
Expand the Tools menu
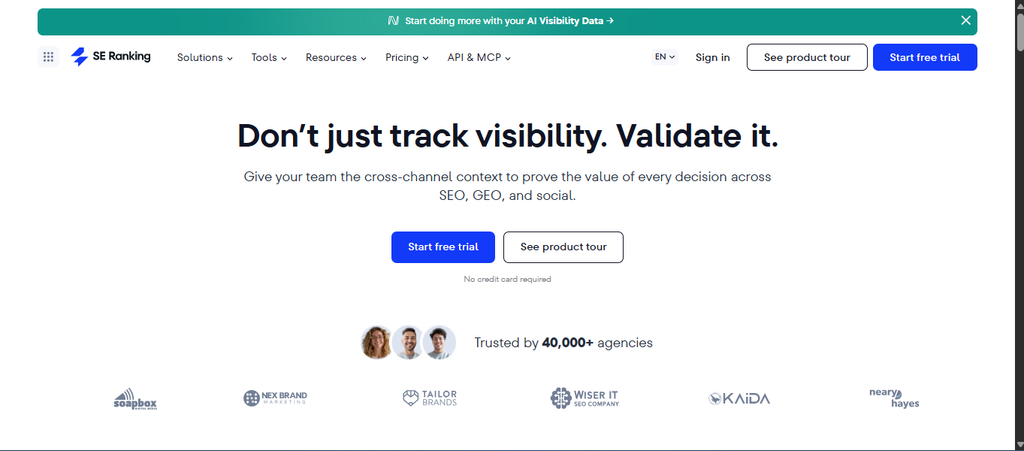click(x=269, y=57)
